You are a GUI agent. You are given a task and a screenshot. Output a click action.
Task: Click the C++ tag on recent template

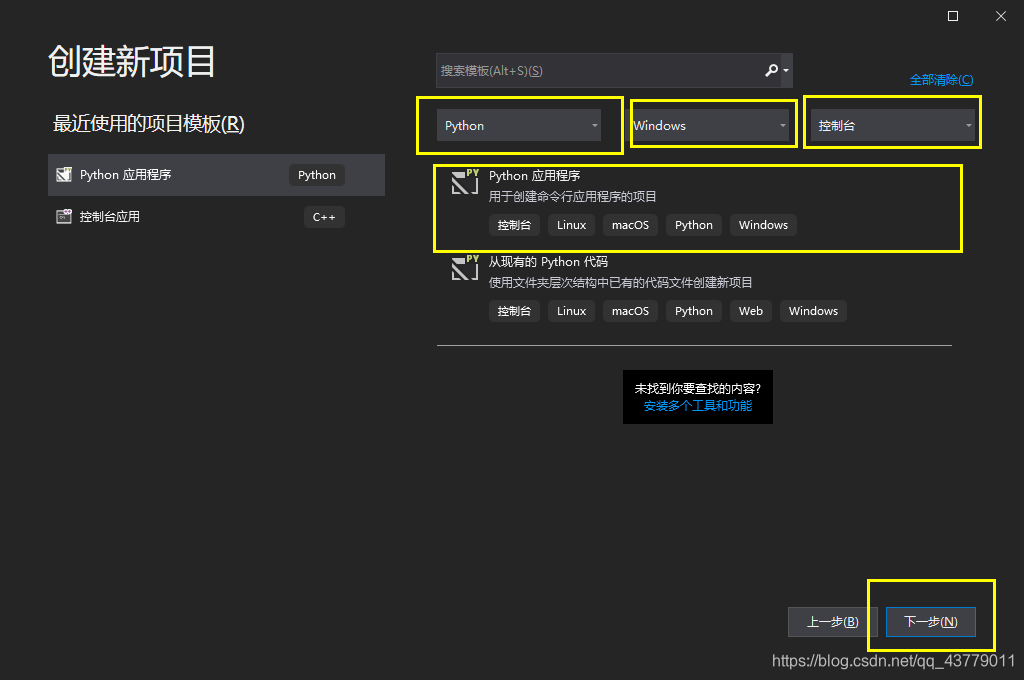pyautogui.click(x=324, y=217)
